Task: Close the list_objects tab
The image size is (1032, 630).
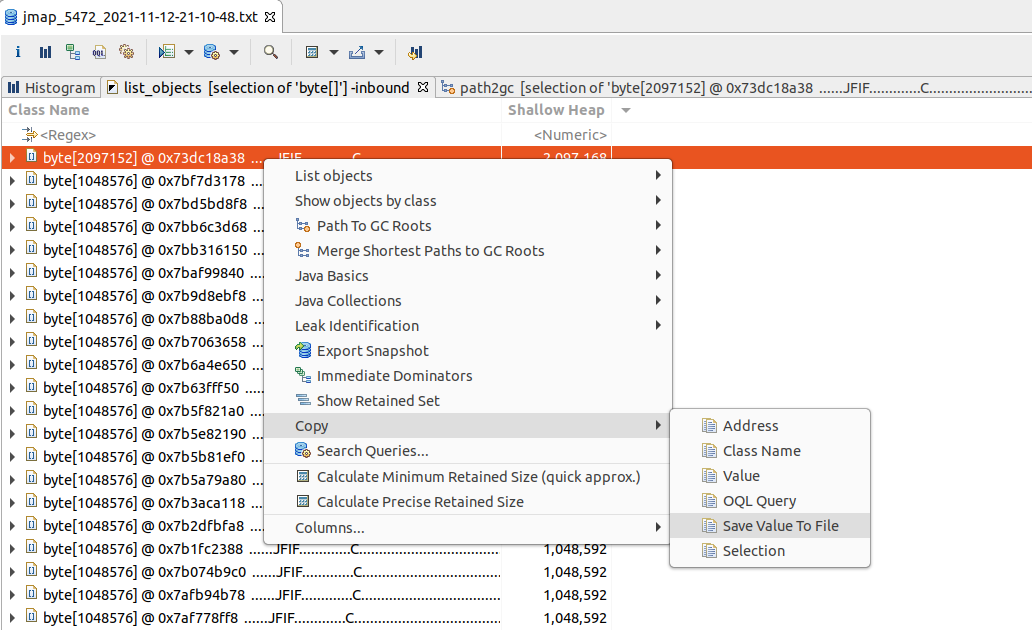Action: pos(423,87)
